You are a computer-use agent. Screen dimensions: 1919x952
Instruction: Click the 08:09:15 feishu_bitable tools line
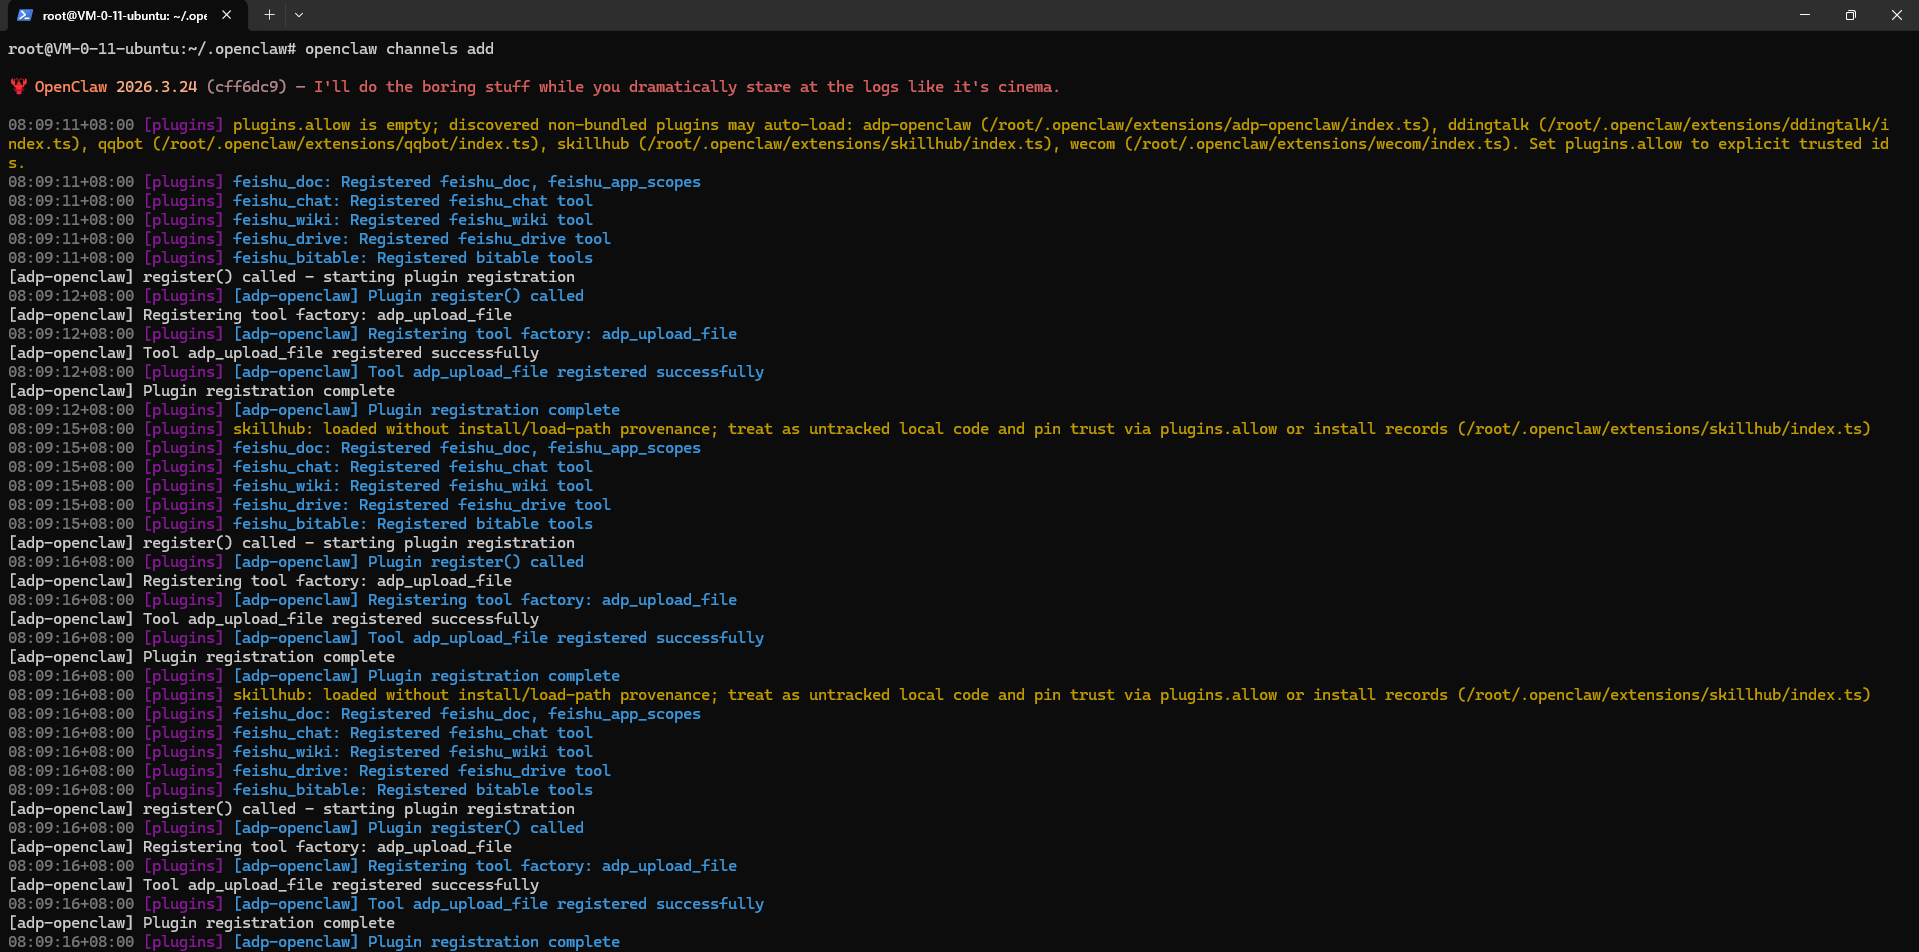coord(300,524)
